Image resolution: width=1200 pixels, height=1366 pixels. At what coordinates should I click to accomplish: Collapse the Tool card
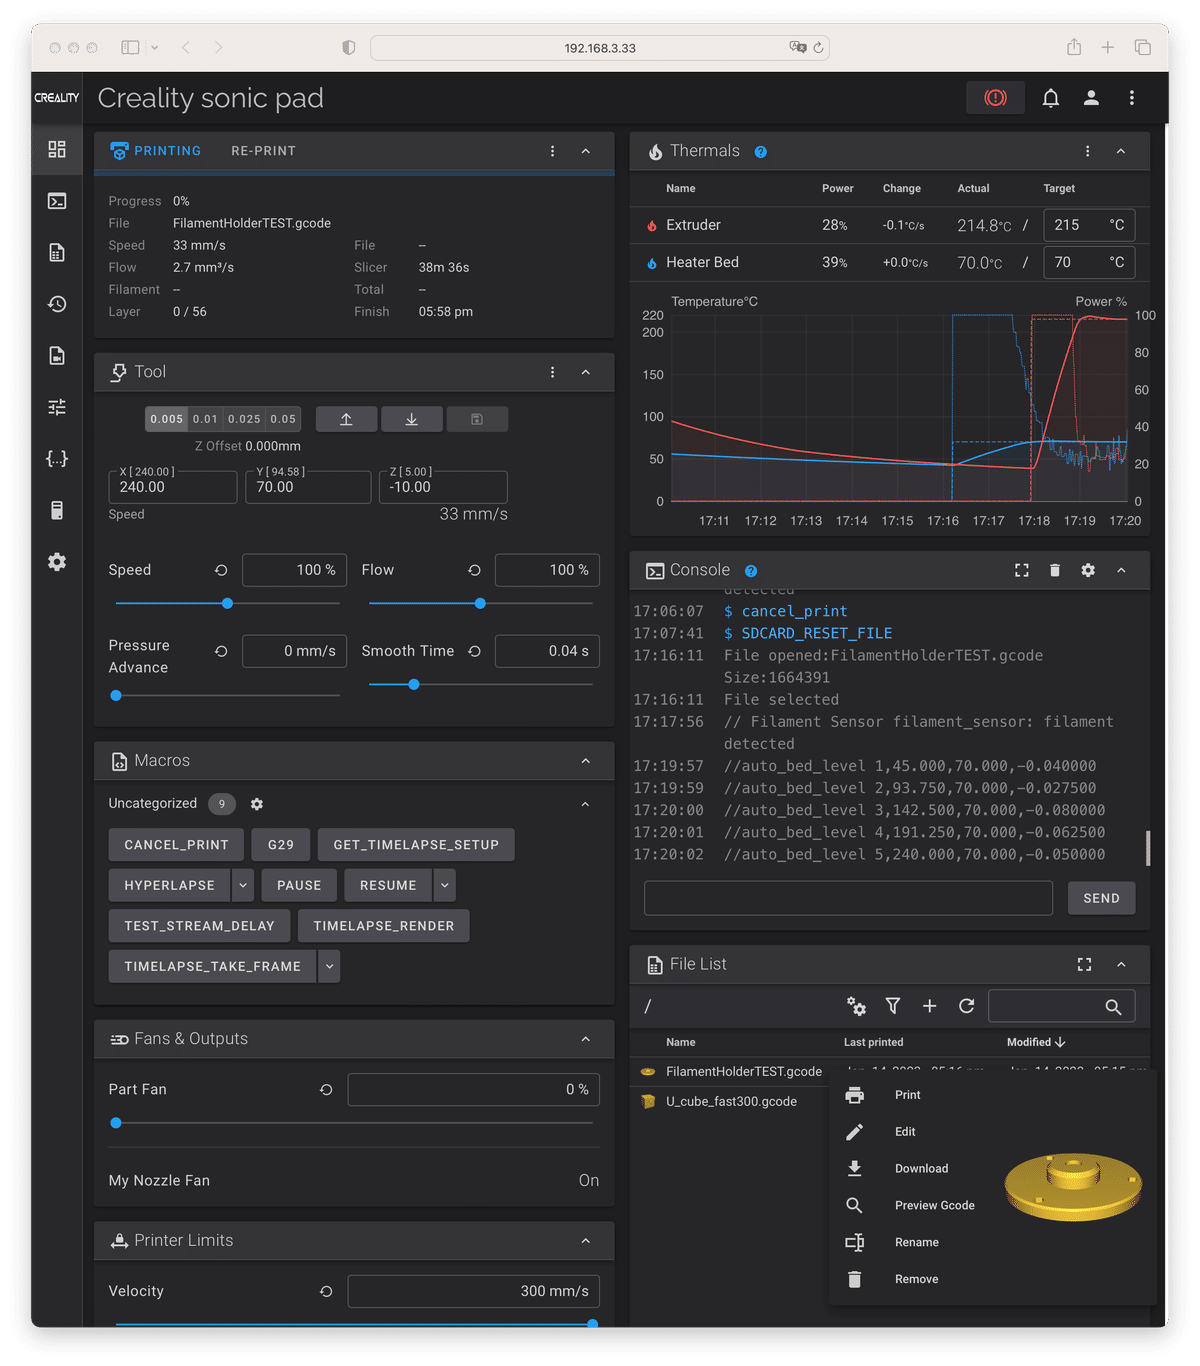click(585, 372)
